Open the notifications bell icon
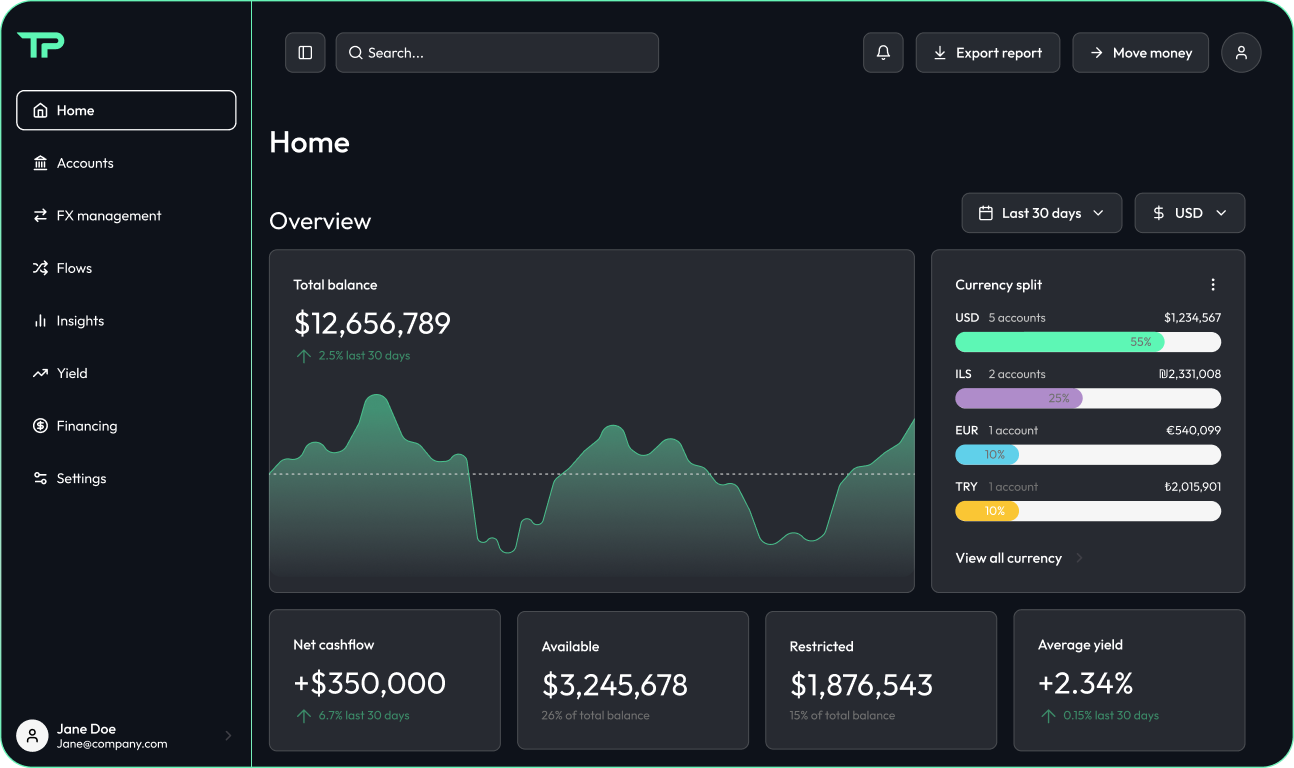Image resolution: width=1294 pixels, height=768 pixels. pyautogui.click(x=883, y=52)
